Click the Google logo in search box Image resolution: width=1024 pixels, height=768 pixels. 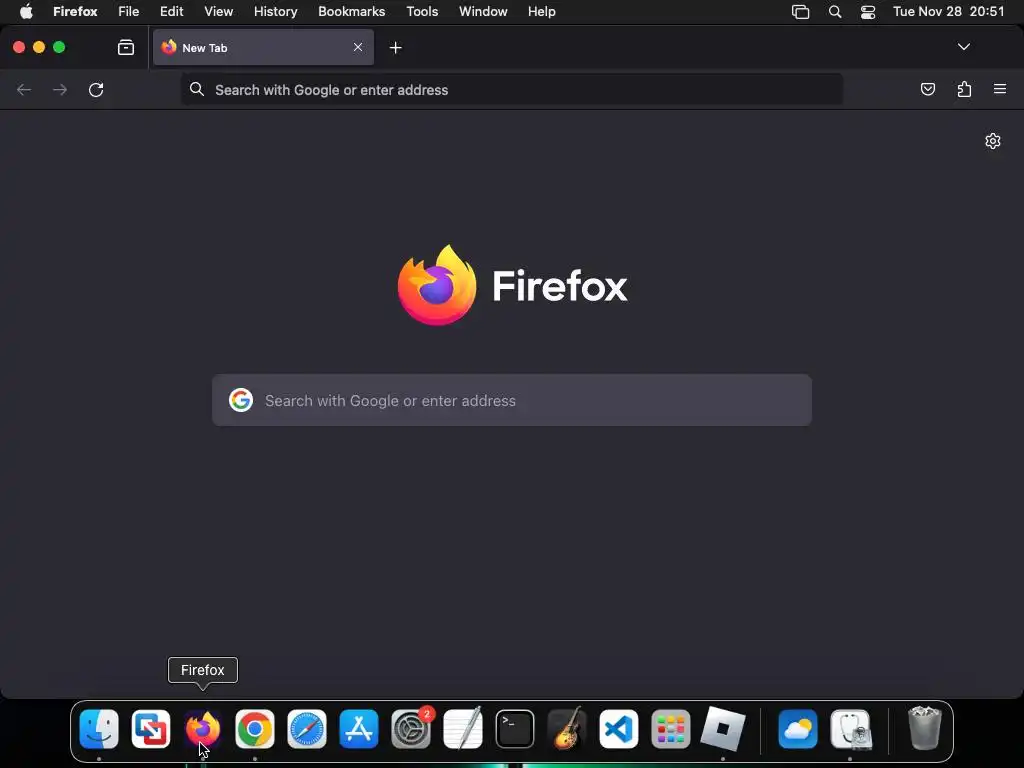tap(240, 400)
